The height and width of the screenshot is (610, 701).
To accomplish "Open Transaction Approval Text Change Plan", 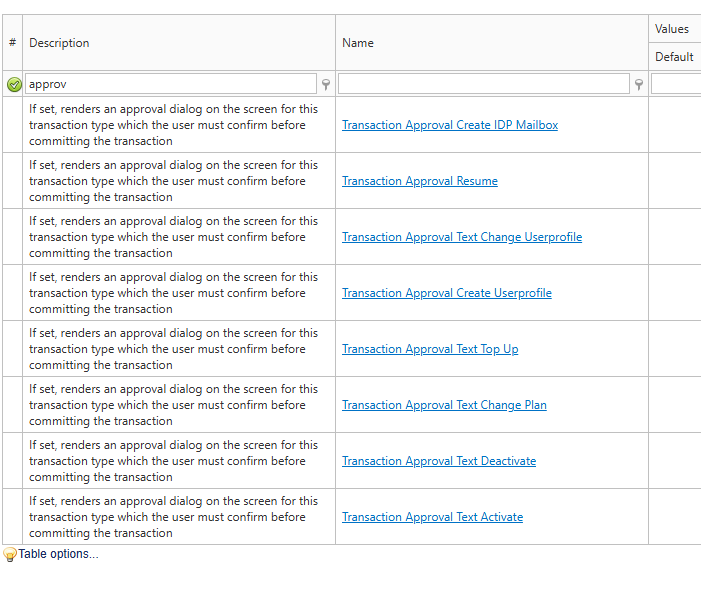I will tap(444, 405).
